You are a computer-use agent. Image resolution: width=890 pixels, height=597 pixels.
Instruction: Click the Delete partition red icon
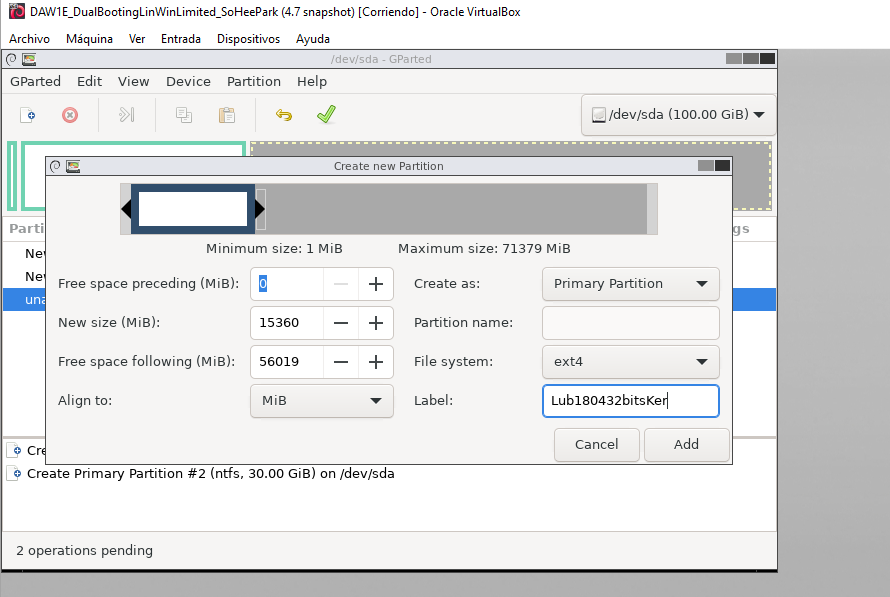pyautogui.click(x=70, y=115)
